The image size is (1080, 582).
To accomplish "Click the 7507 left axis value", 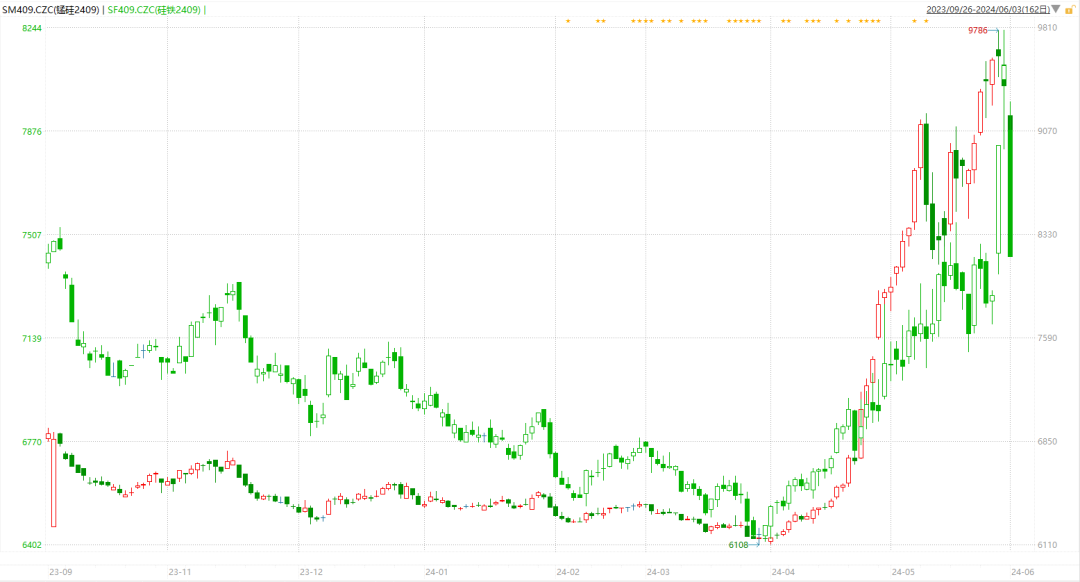I will tap(32, 235).
